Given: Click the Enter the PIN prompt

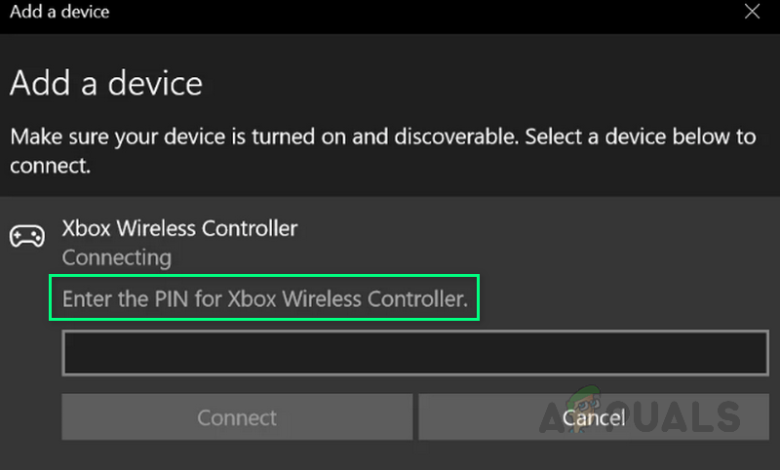Looking at the screenshot, I should (x=265, y=298).
